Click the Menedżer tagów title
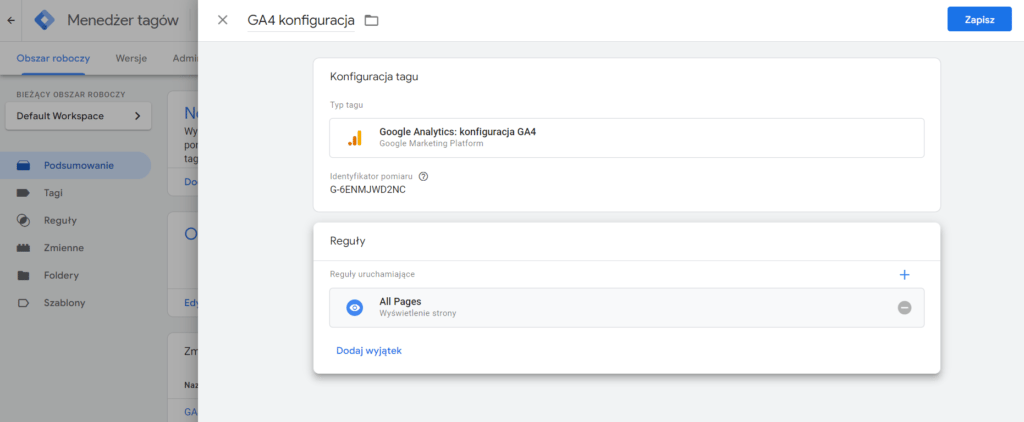The height and width of the screenshot is (422, 1024). click(x=123, y=20)
